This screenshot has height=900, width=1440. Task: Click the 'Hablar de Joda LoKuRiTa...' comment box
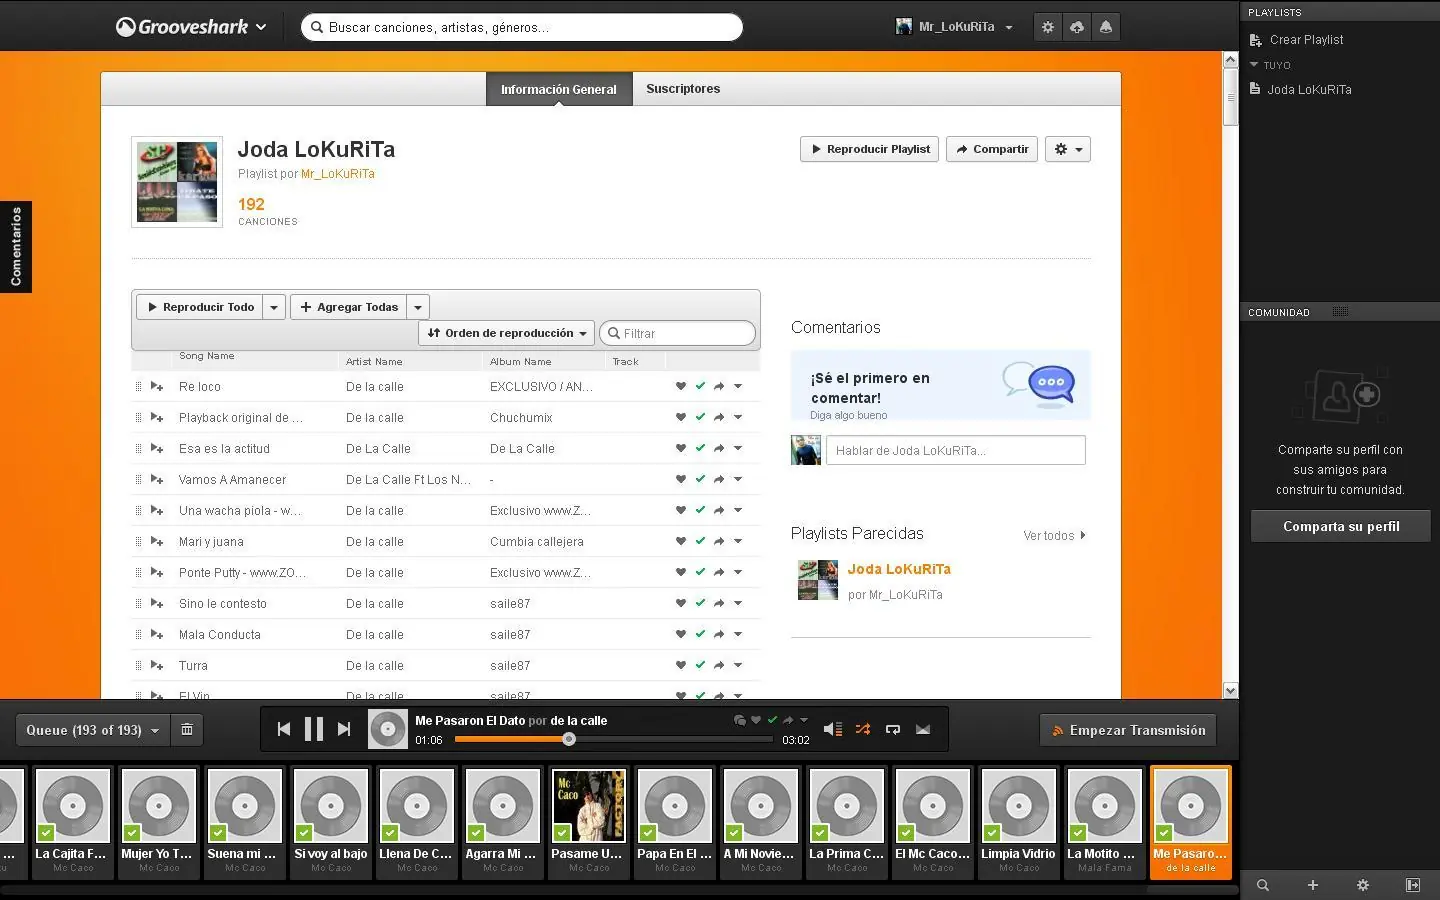tap(956, 450)
